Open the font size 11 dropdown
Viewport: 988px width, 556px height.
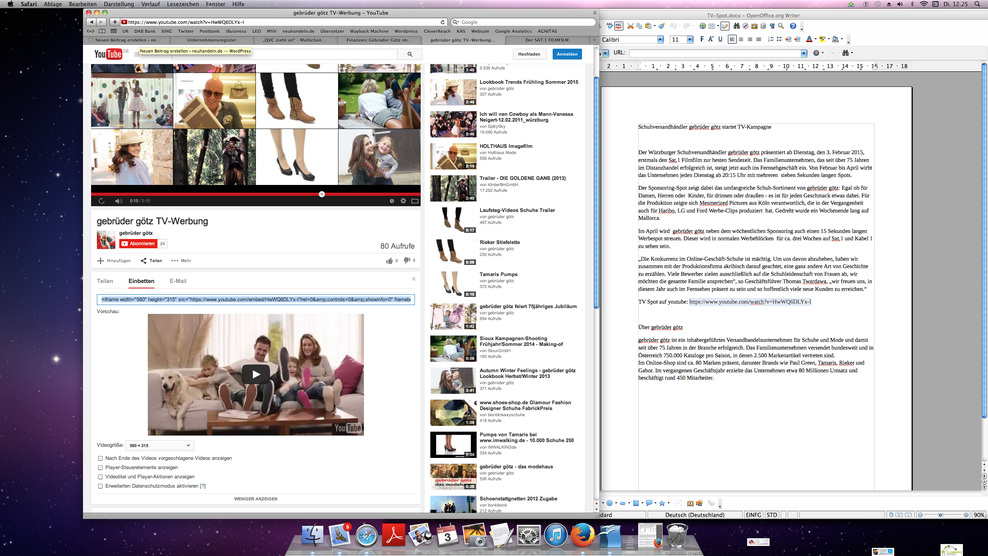click(x=690, y=39)
